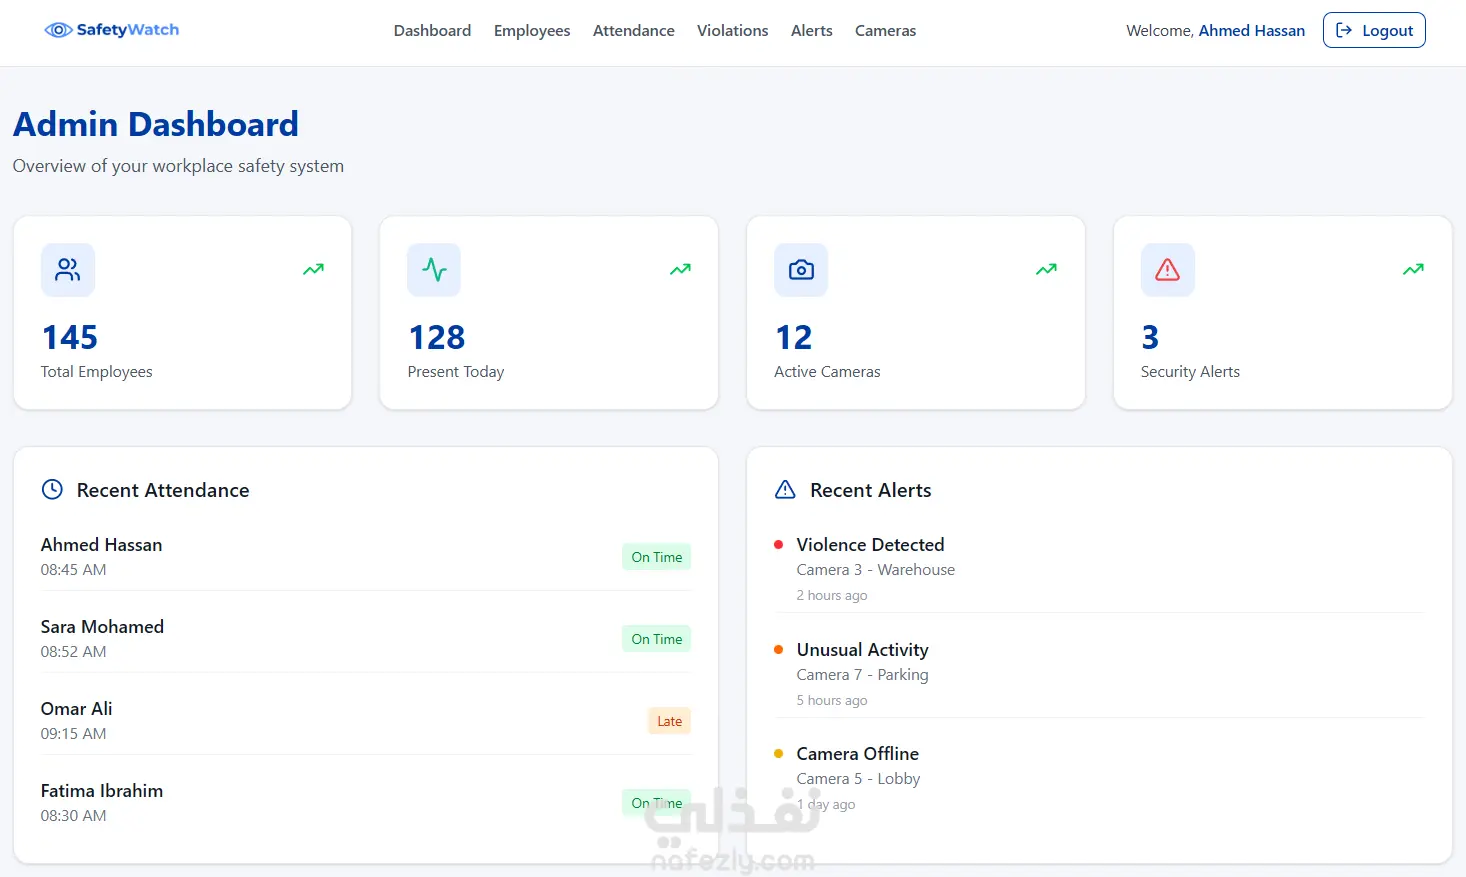Select the Alerts navigation link
Screen dimensions: 1466x877
tap(812, 31)
